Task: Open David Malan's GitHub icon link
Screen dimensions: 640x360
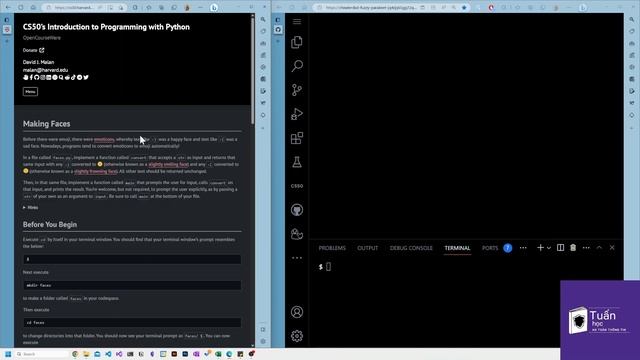Action: click(36, 77)
